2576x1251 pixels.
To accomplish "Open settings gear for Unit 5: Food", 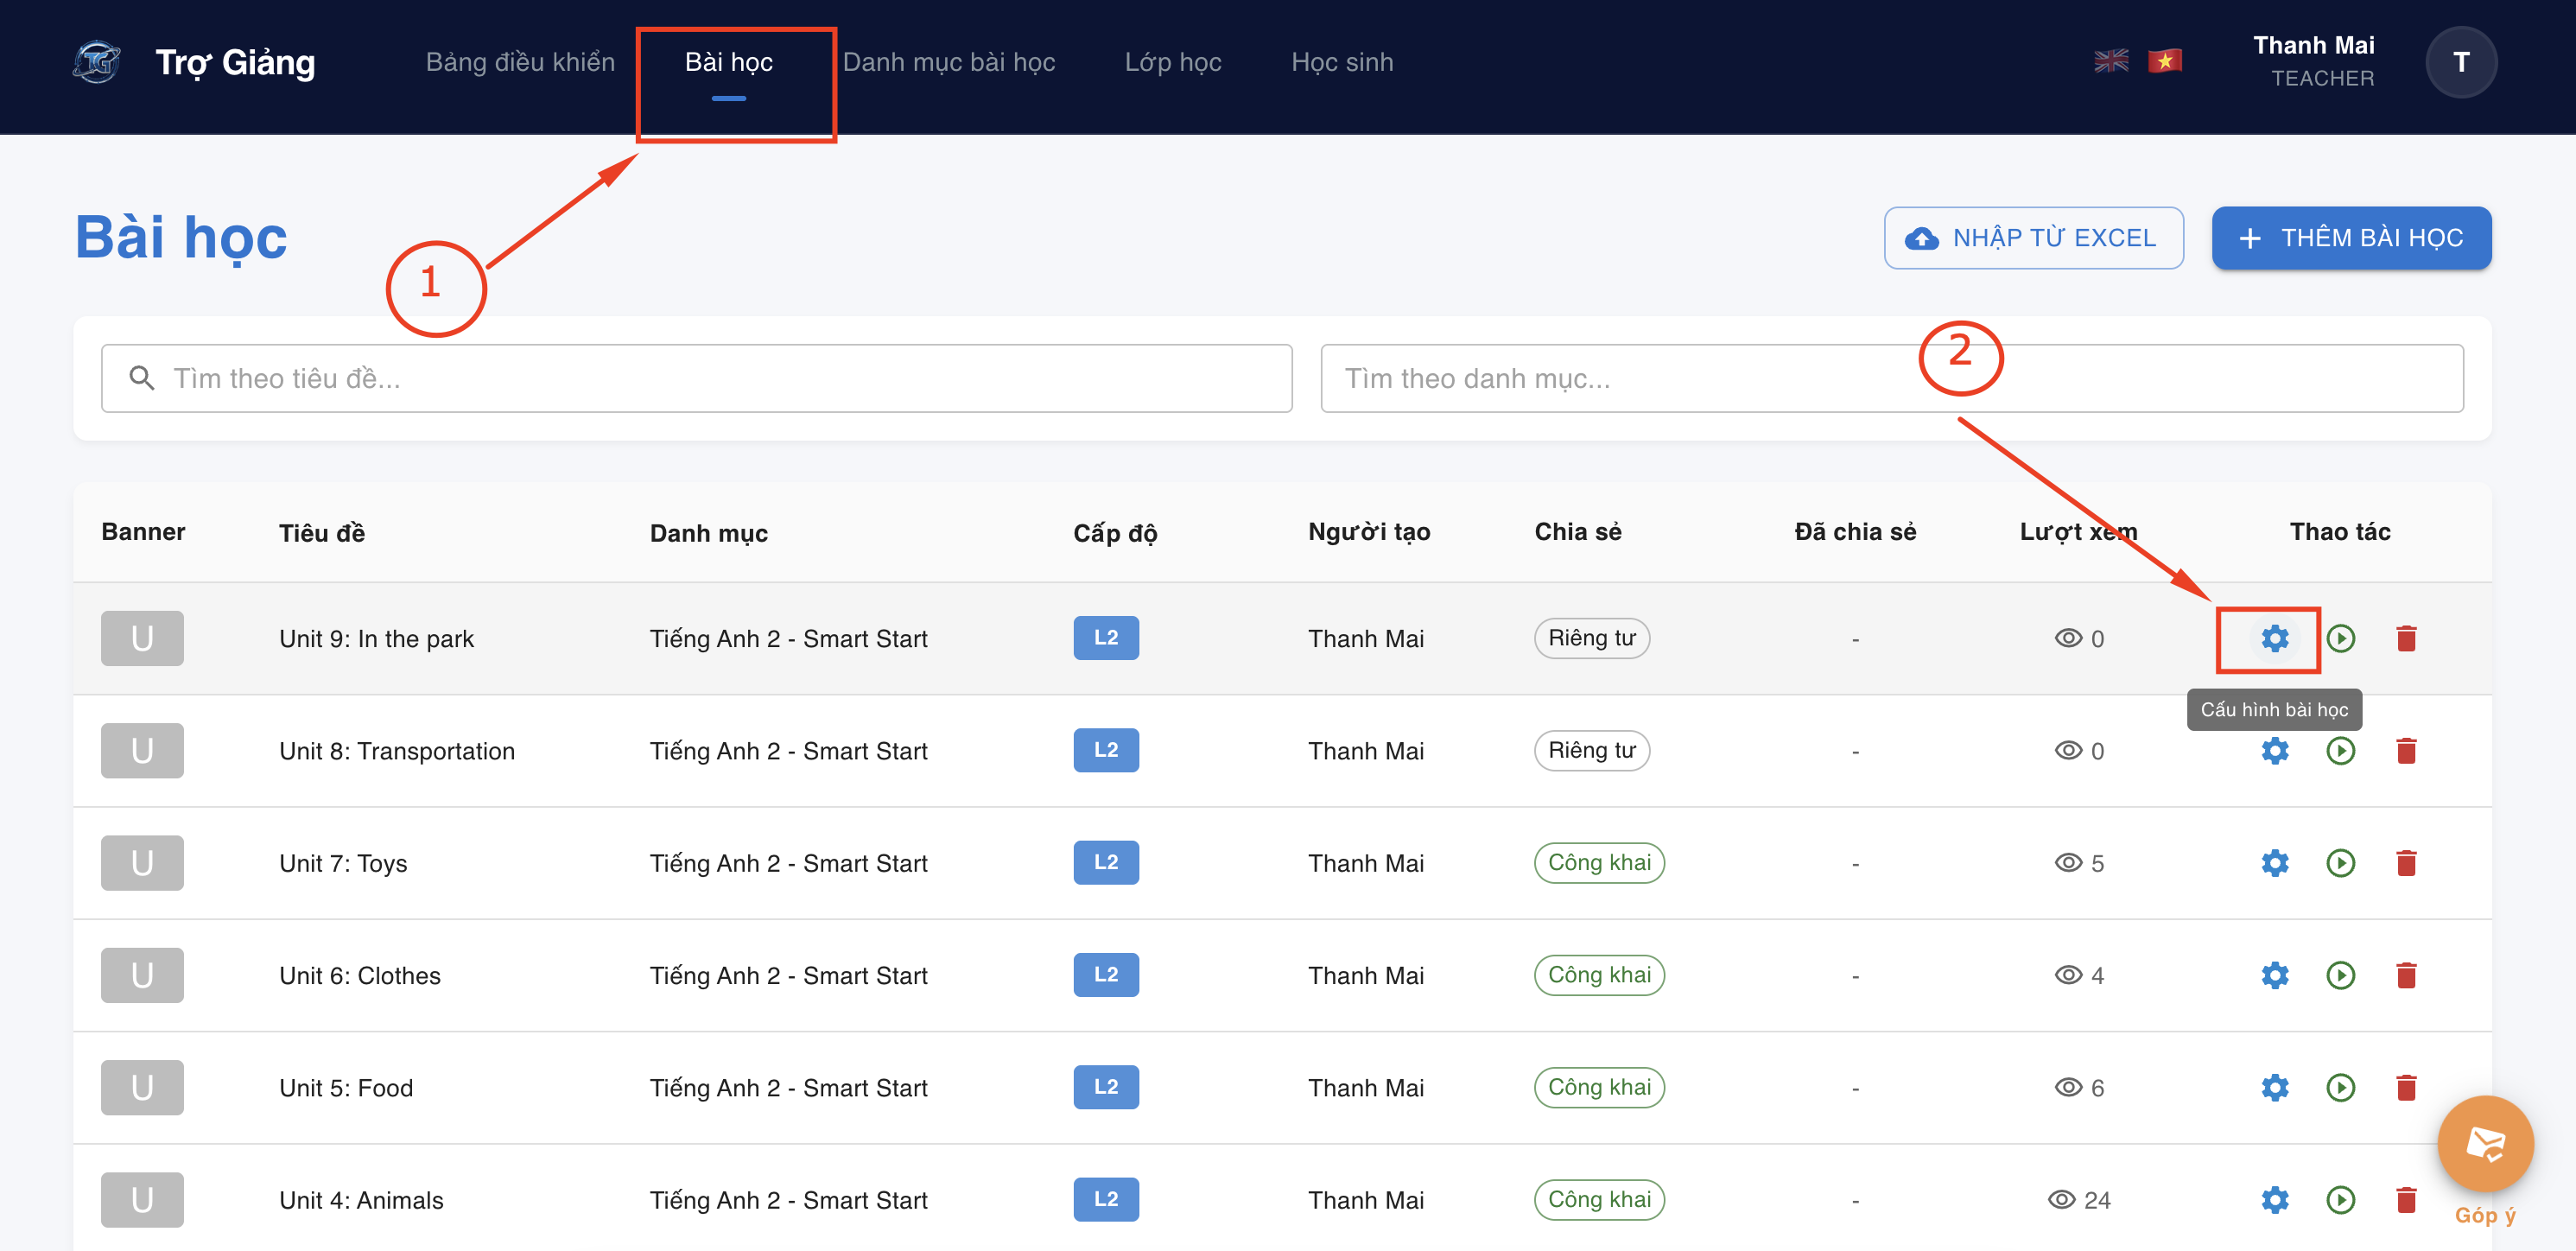I will click(x=2274, y=1088).
